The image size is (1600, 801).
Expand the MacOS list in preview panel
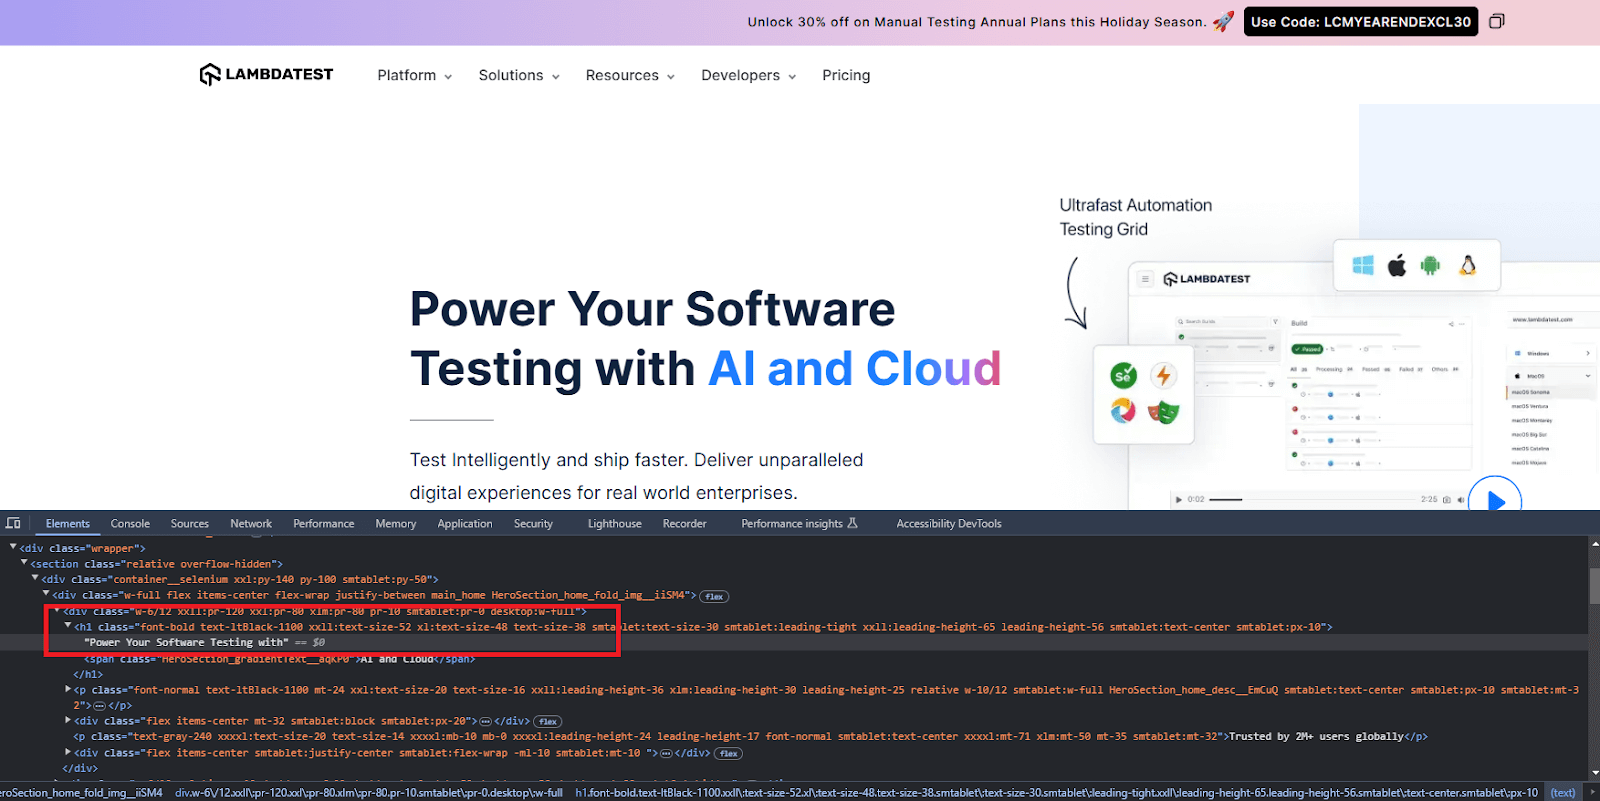[1588, 376]
